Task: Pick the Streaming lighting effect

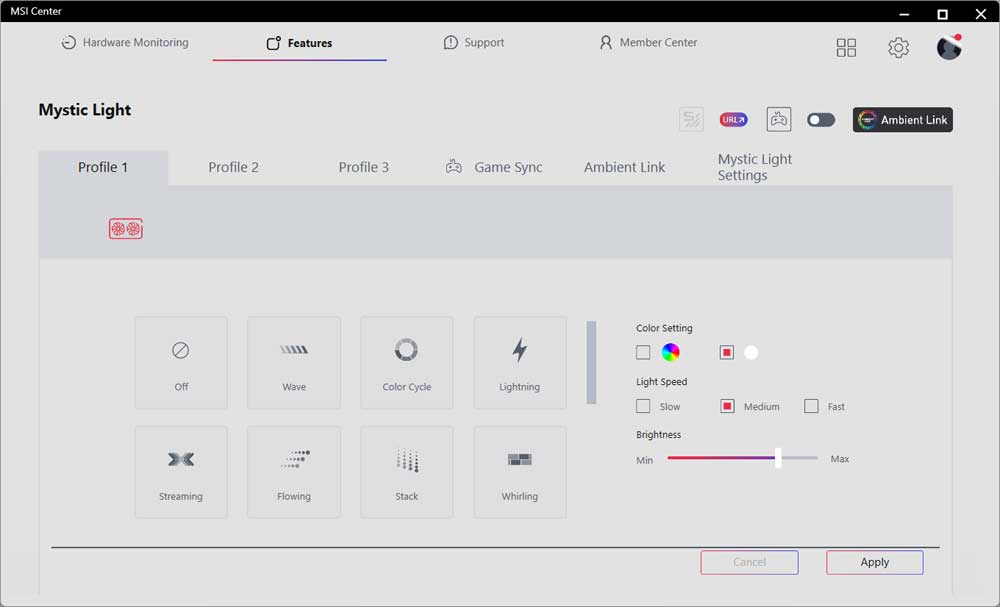Action: click(181, 472)
